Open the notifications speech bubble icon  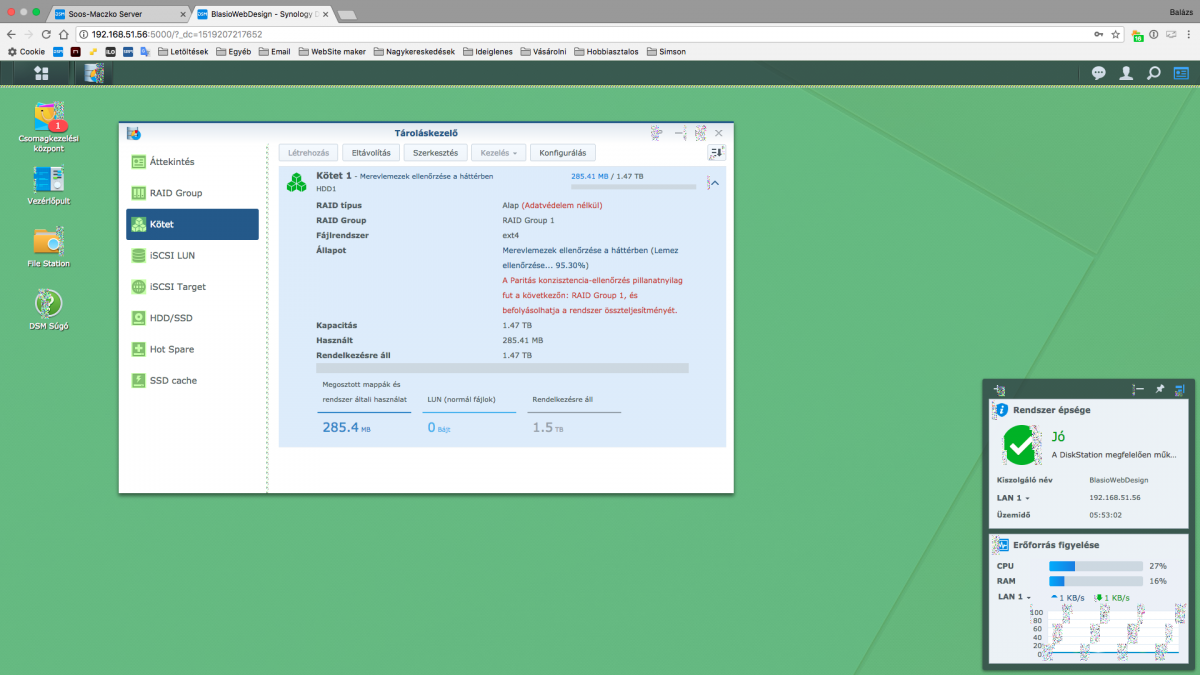click(1098, 73)
